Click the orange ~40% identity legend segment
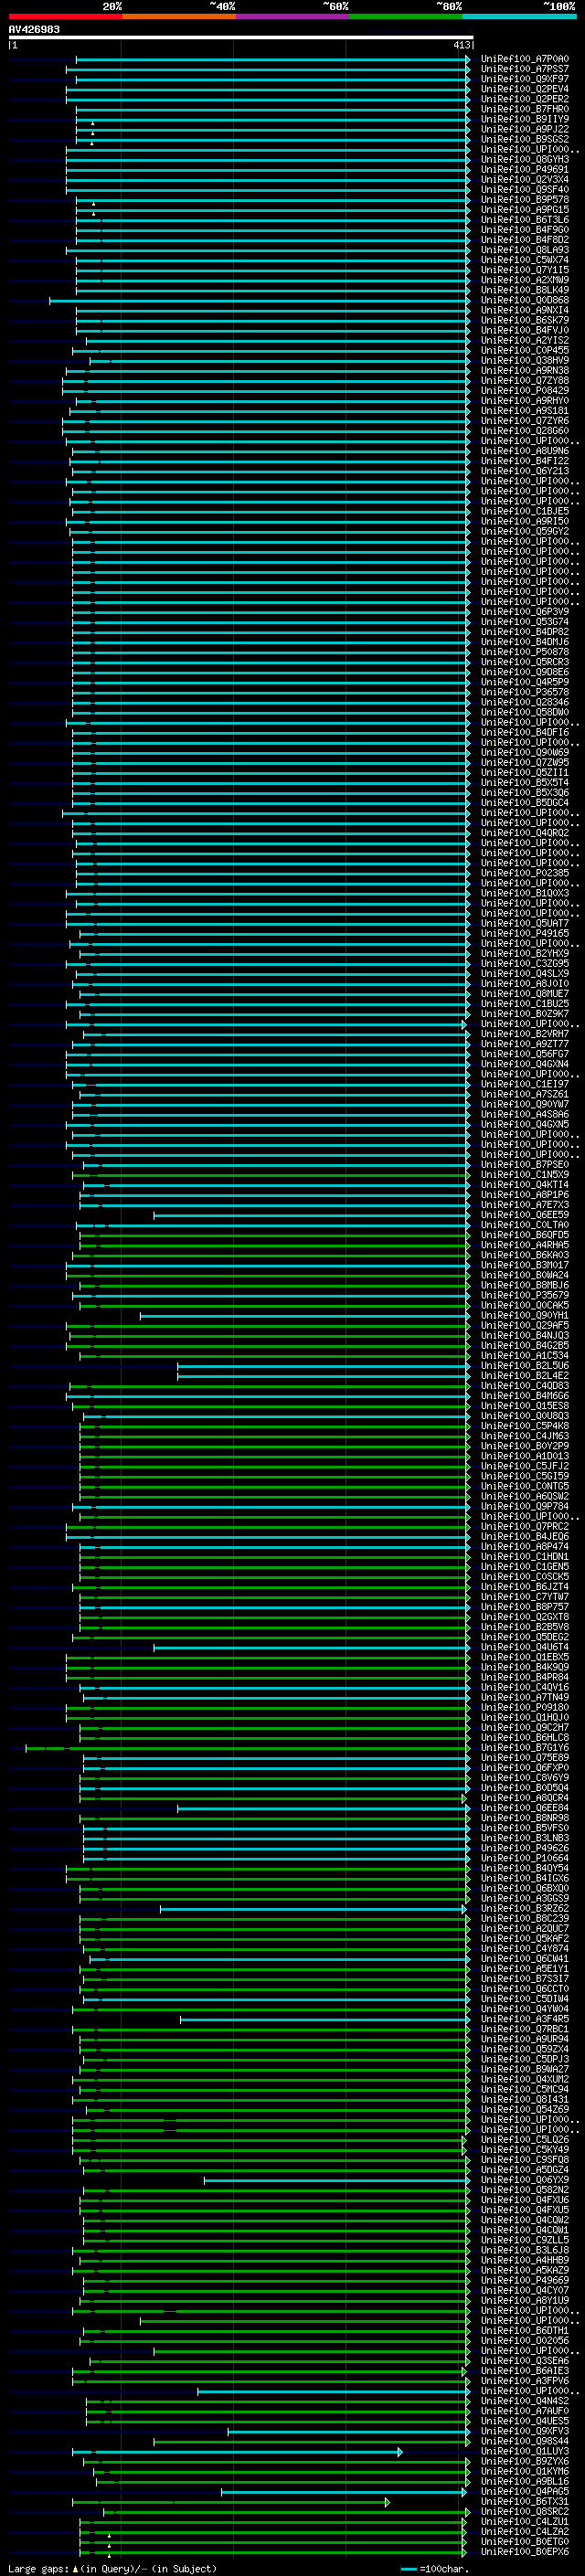This screenshot has height=2576, width=585. click(x=179, y=16)
